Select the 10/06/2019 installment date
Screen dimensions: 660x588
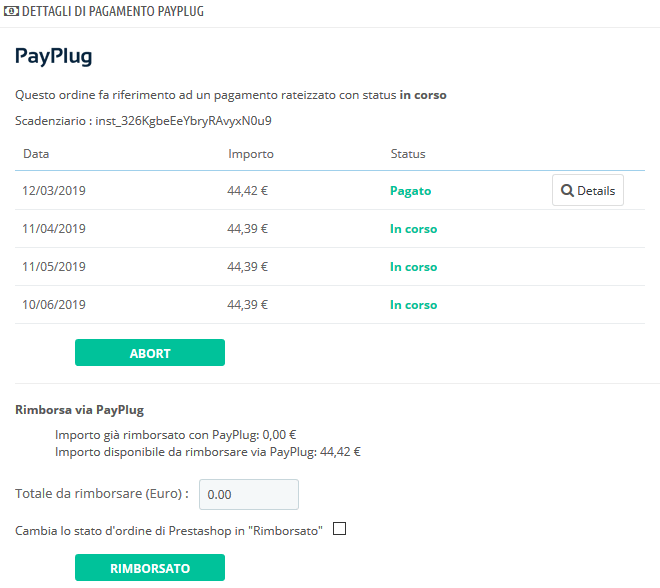54,305
